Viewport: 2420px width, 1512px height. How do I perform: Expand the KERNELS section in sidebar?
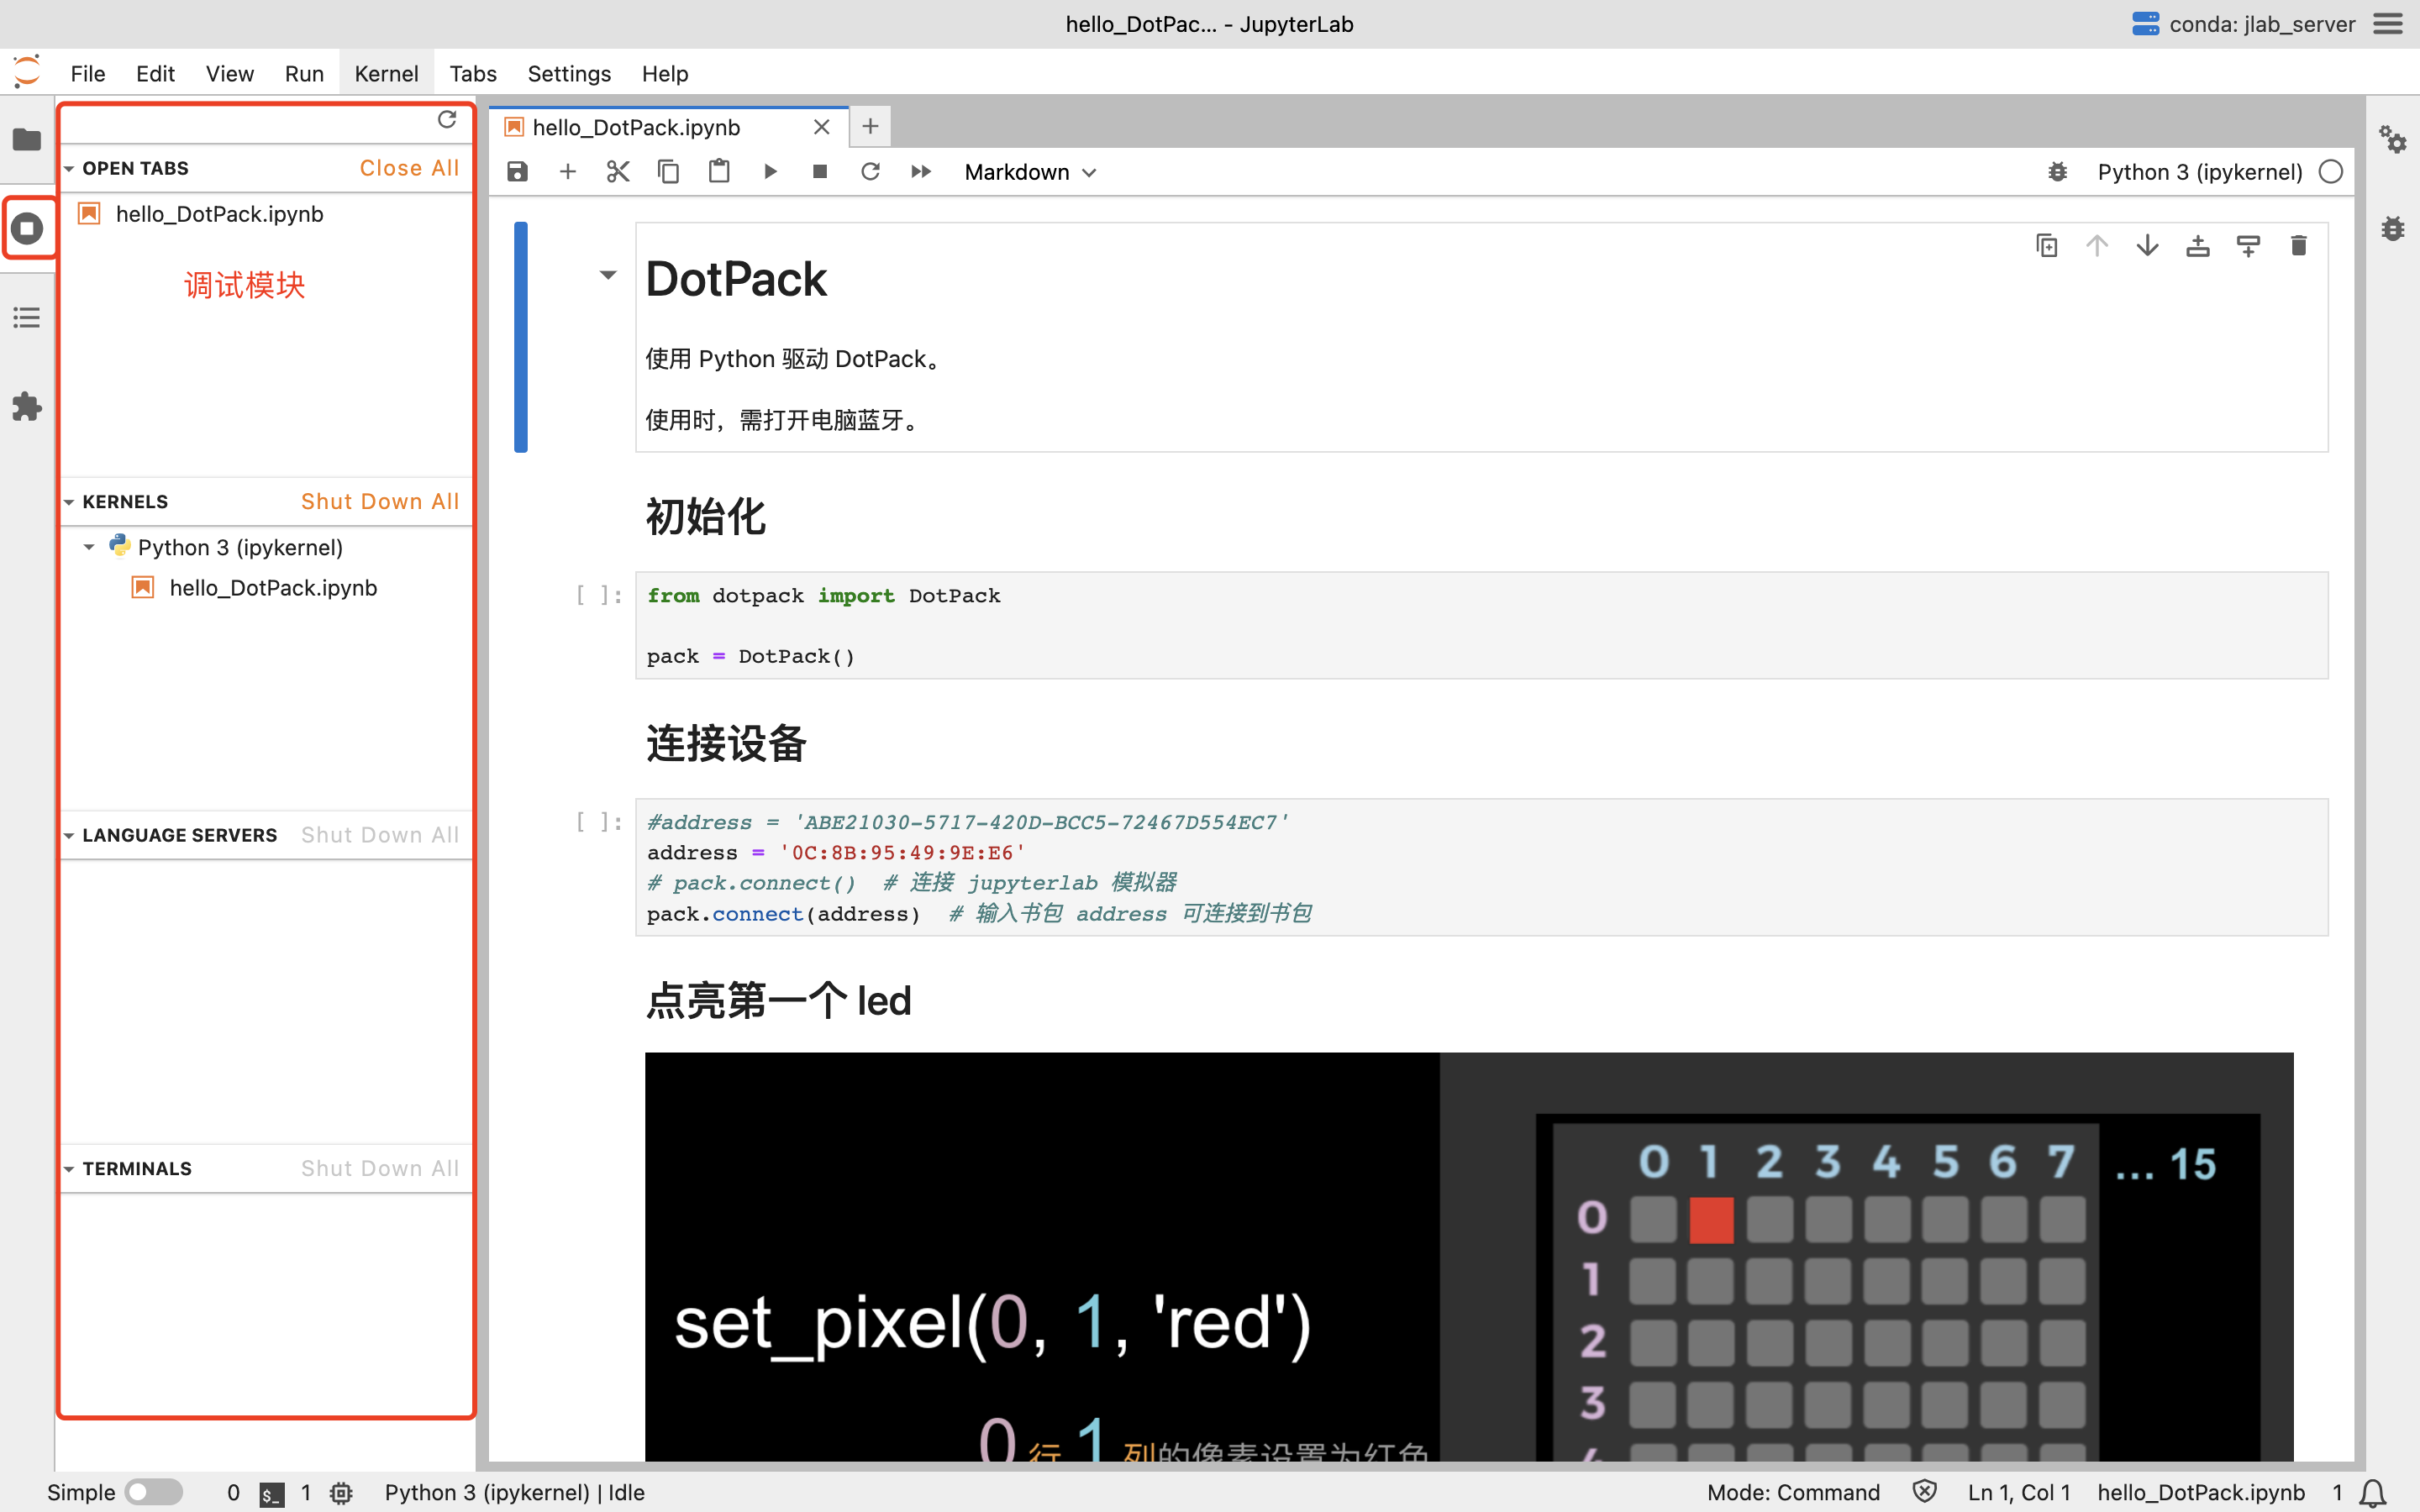click(x=68, y=501)
